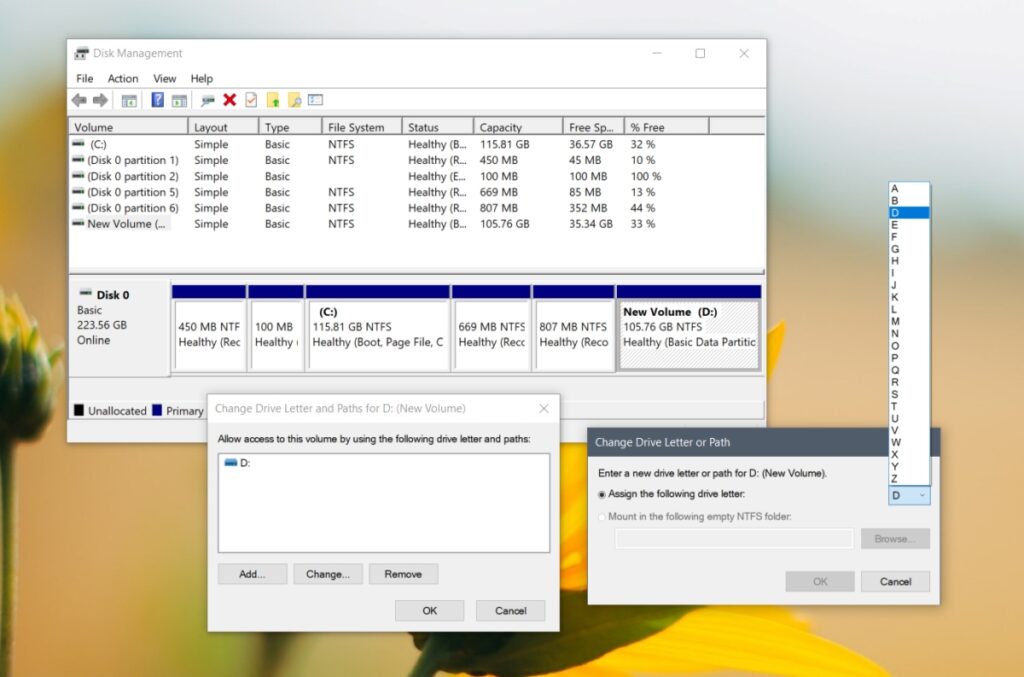Click the Forward arrow toolbar icon
Viewport: 1024px width, 677px height.
pyautogui.click(x=100, y=100)
